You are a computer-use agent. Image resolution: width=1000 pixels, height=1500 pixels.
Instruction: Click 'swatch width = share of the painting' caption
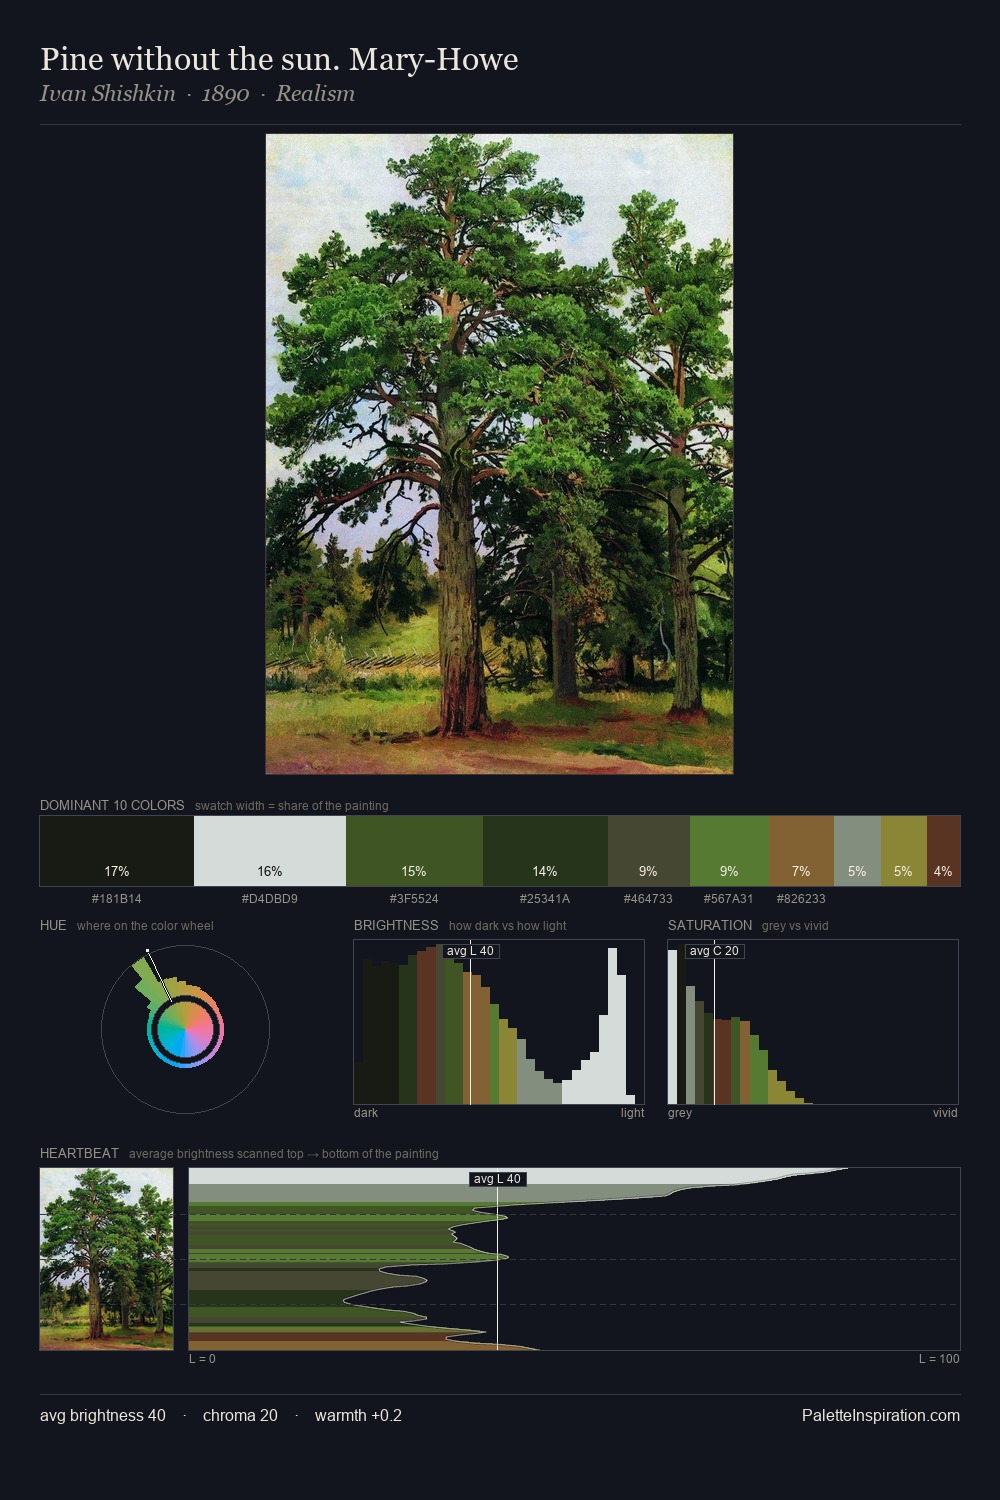(x=292, y=806)
